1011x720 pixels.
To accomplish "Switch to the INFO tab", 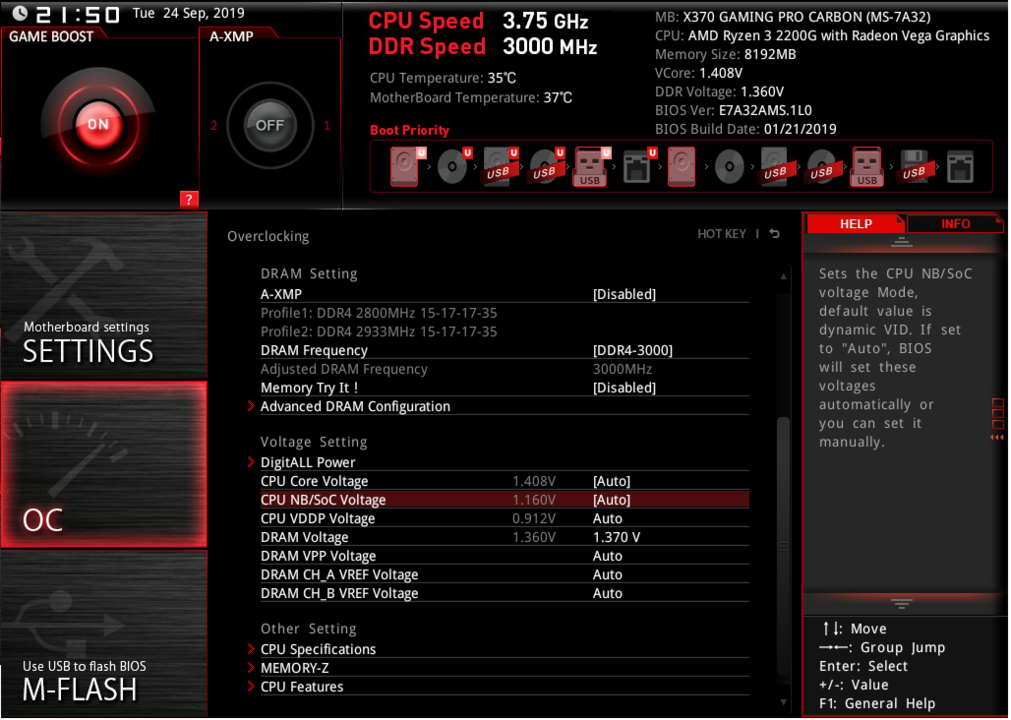I will tap(955, 224).
